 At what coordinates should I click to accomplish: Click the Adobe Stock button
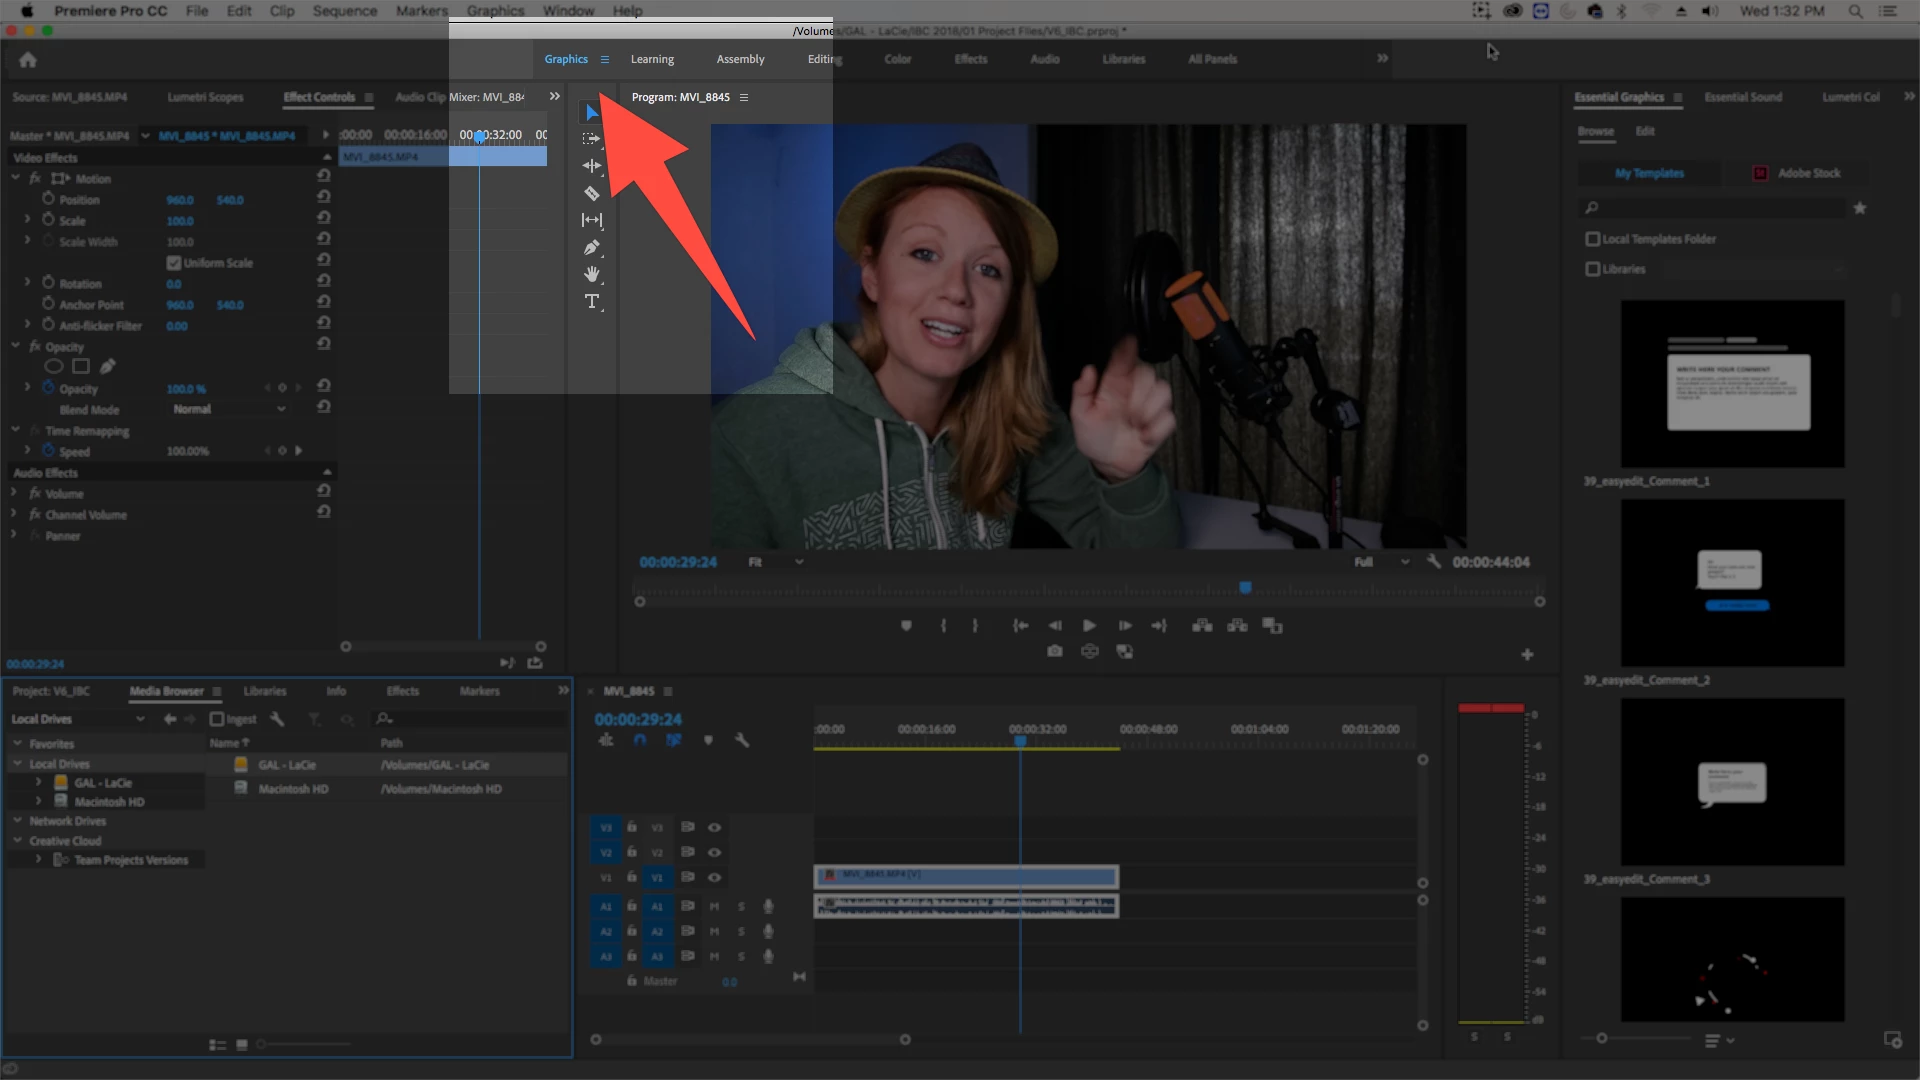(1797, 173)
